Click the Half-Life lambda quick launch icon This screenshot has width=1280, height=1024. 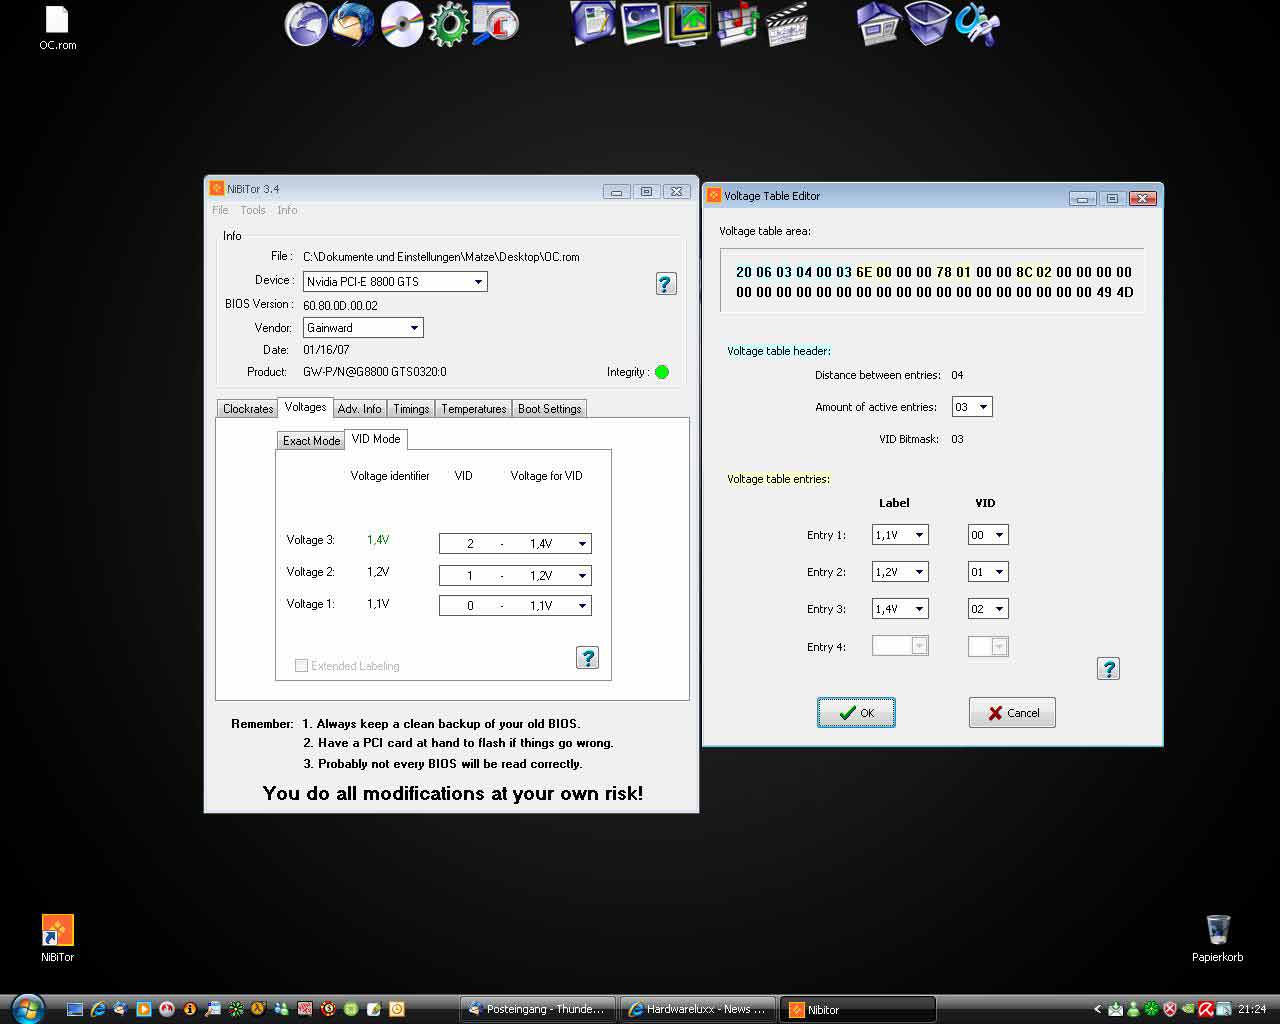258,1009
